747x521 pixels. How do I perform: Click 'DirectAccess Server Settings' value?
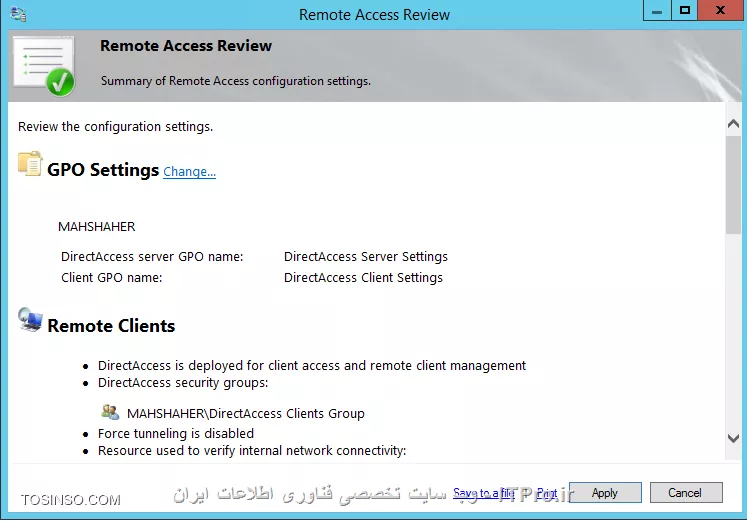[x=366, y=257]
